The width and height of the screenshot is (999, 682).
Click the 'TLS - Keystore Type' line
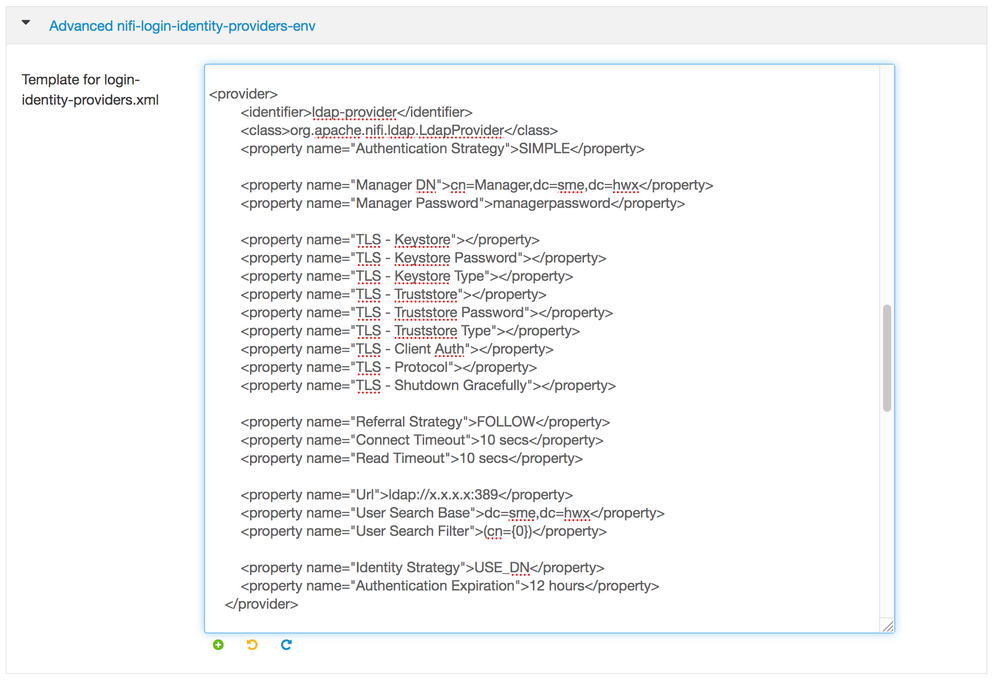406,277
